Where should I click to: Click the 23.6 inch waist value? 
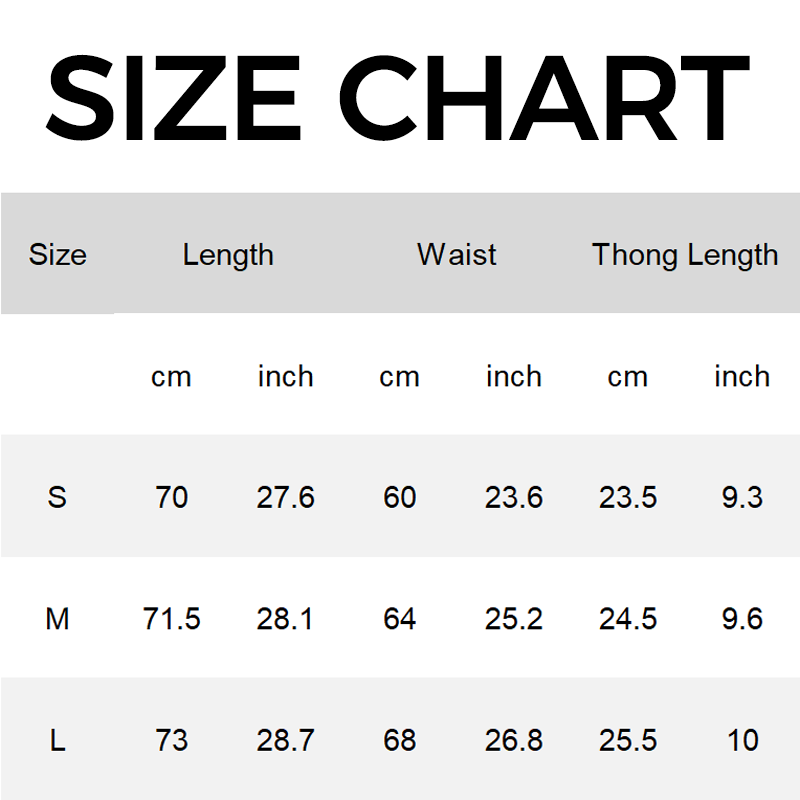[514, 497]
